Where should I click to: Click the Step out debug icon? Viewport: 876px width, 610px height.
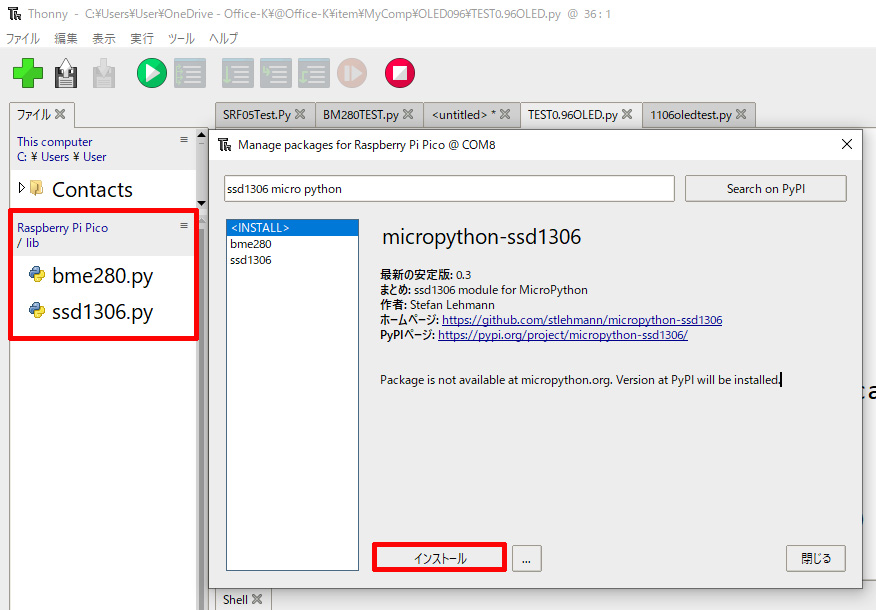[x=313, y=73]
